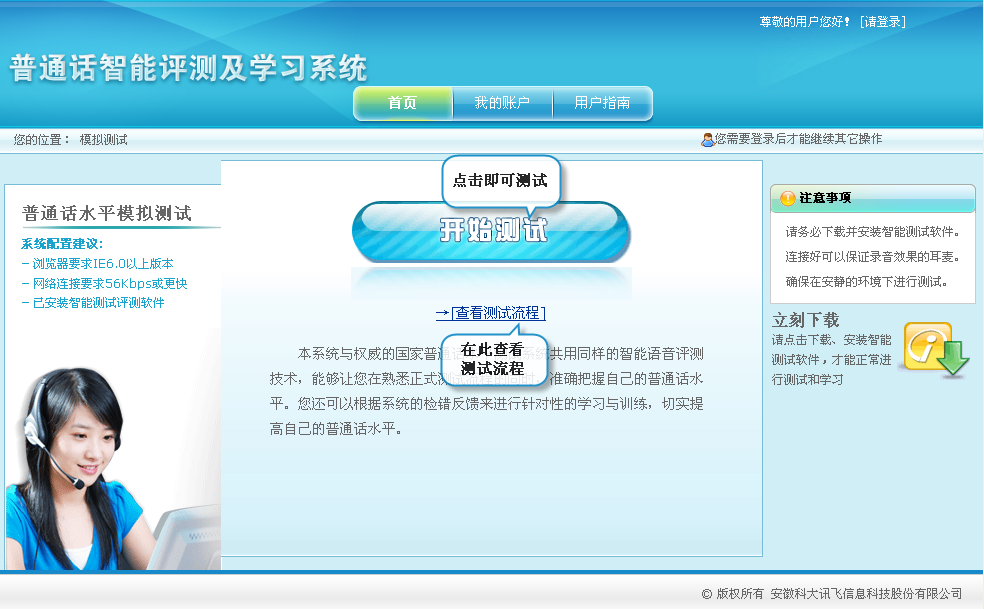
Task: Click the site title 普通话智能评测及学习系统
Action: pyautogui.click(x=189, y=68)
